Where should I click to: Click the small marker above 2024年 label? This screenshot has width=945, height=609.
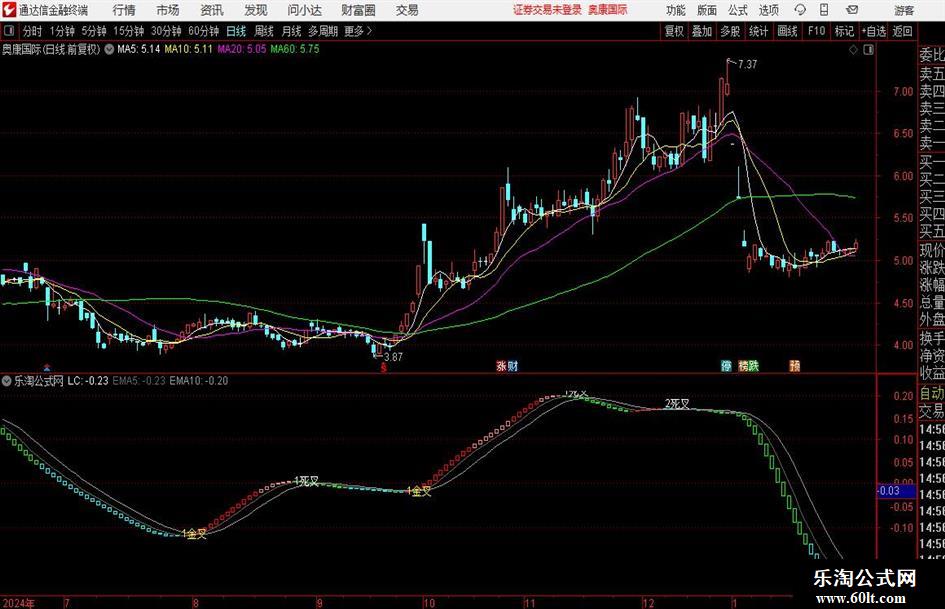(x=47, y=367)
